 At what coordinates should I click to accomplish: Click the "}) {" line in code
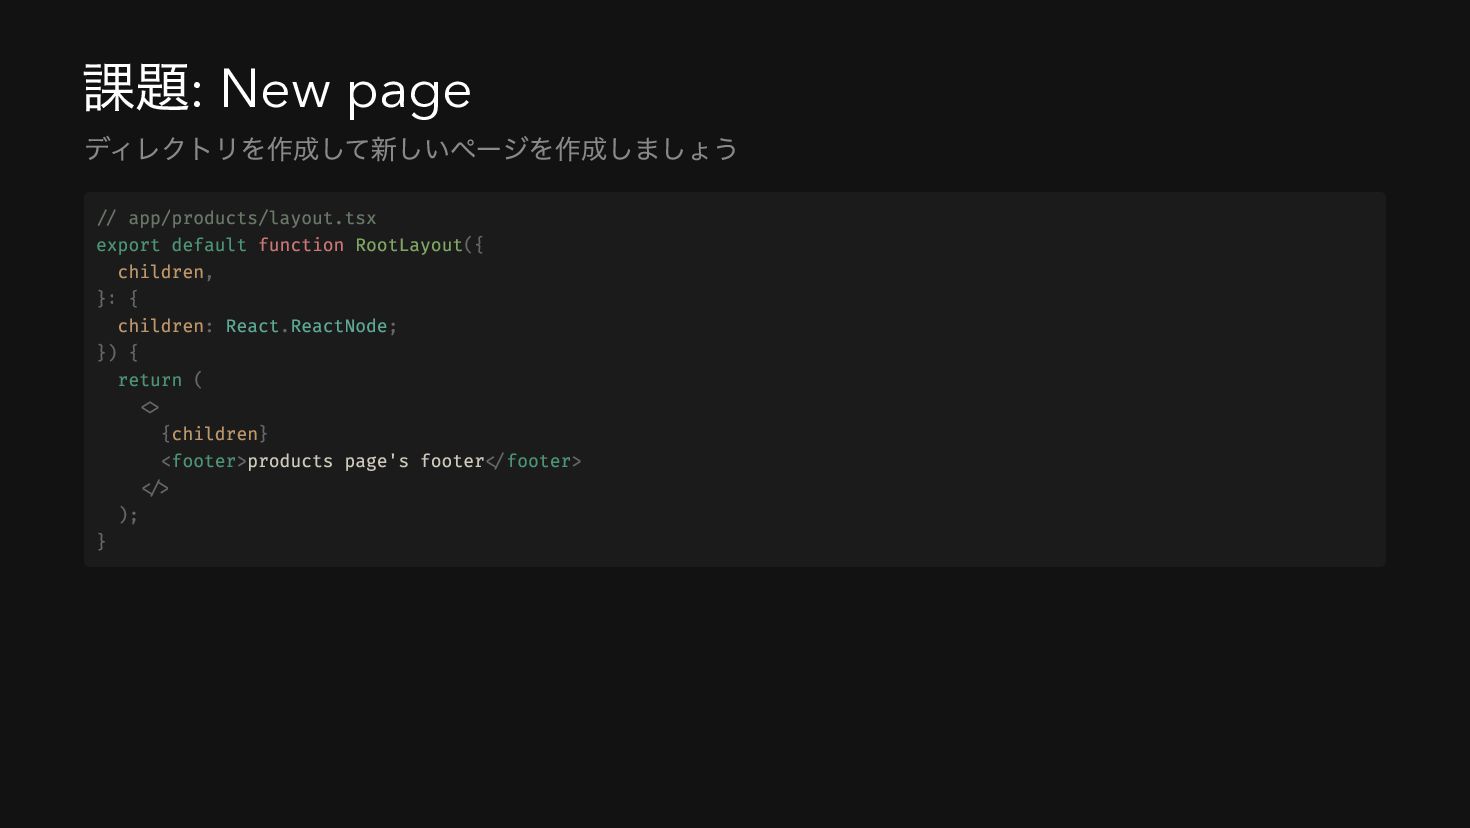(118, 353)
